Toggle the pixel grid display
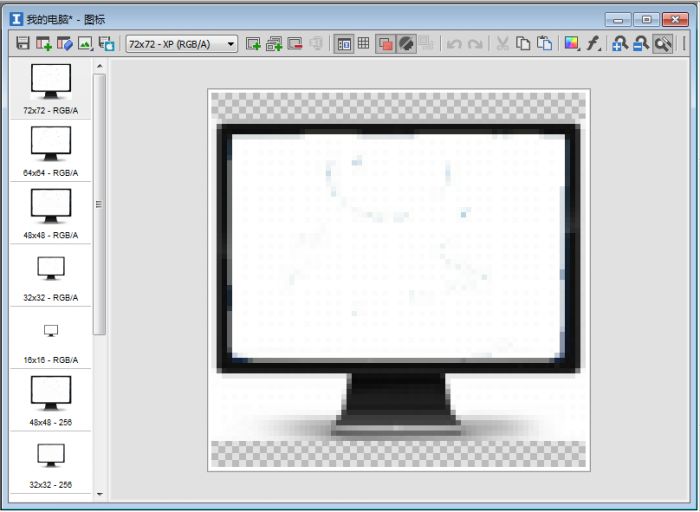 (x=363, y=43)
